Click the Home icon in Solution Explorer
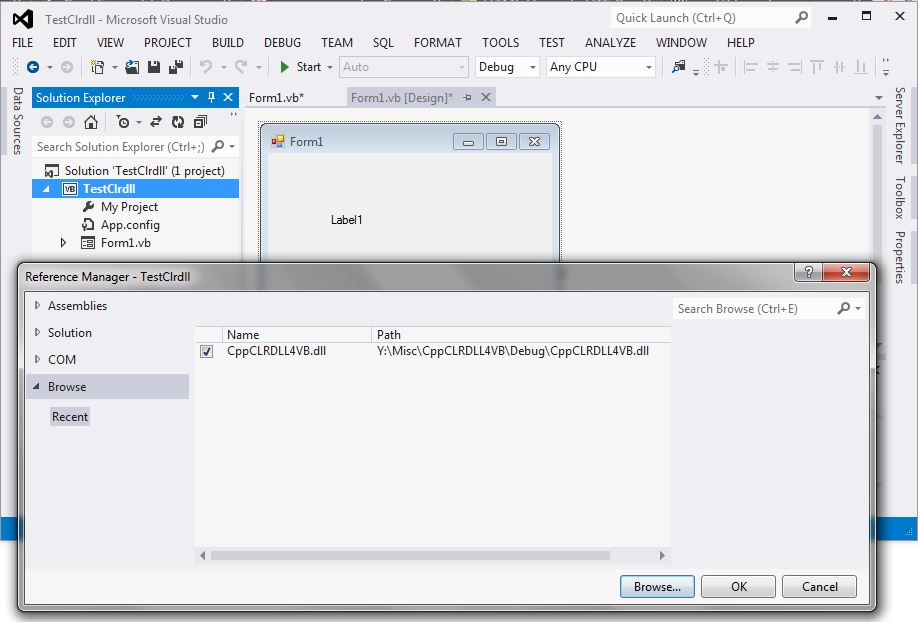 91,121
